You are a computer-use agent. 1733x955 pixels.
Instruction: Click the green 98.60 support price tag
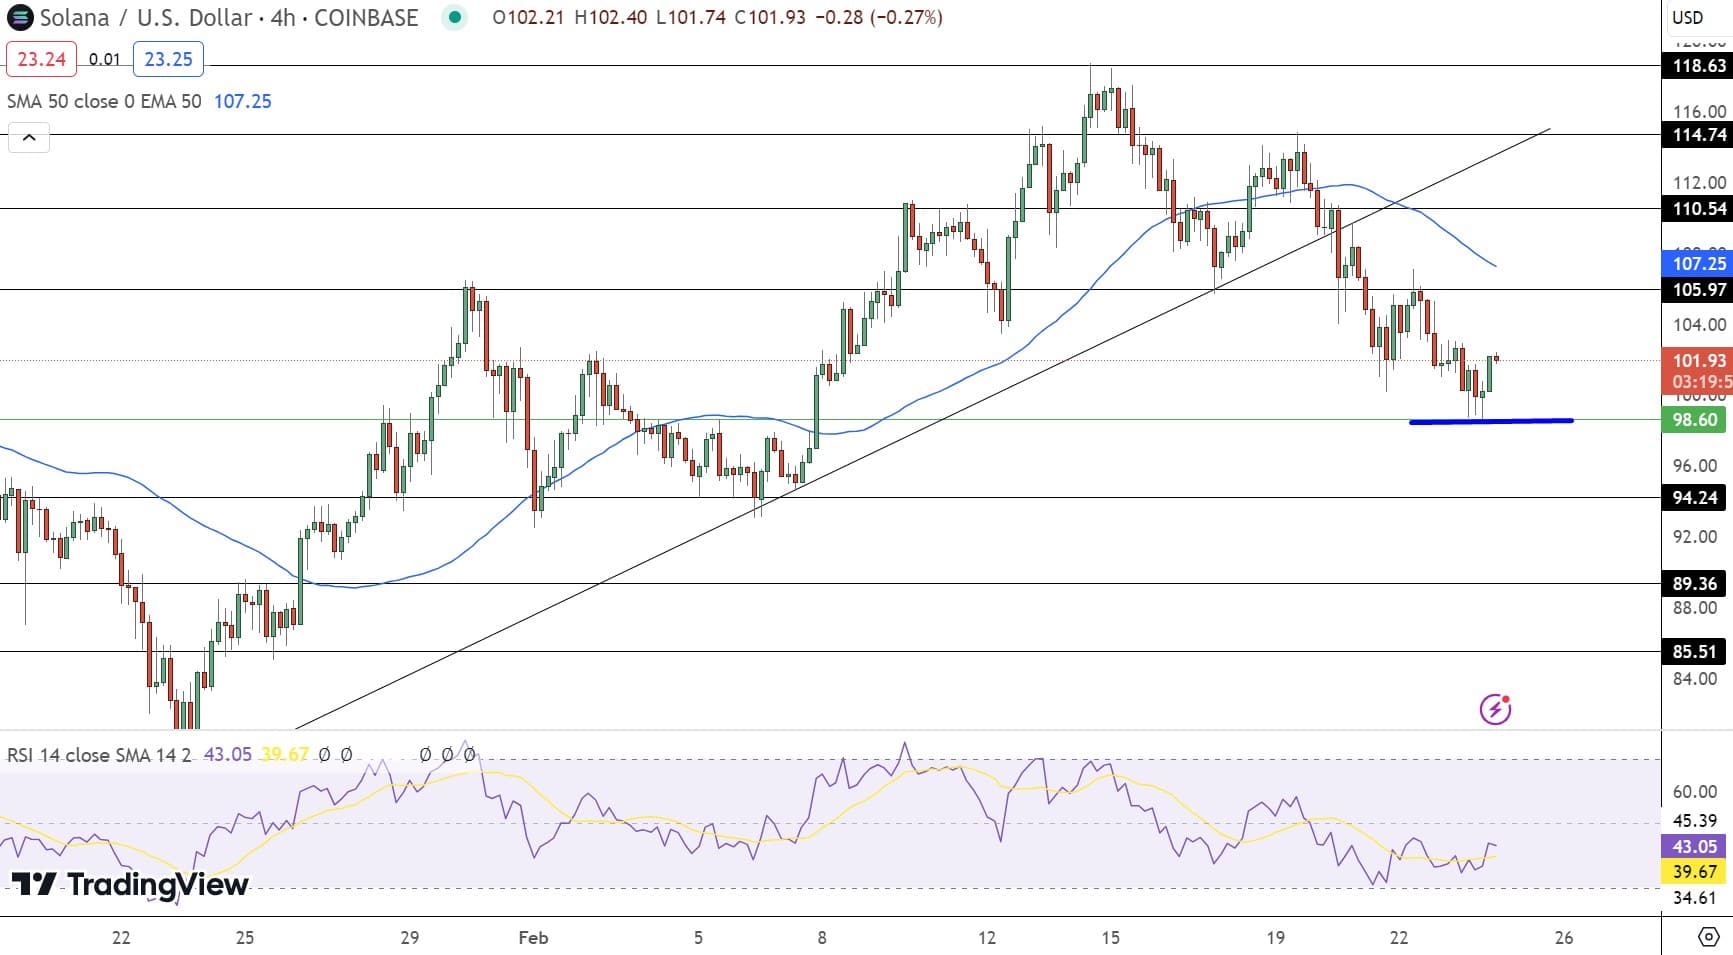[1695, 420]
